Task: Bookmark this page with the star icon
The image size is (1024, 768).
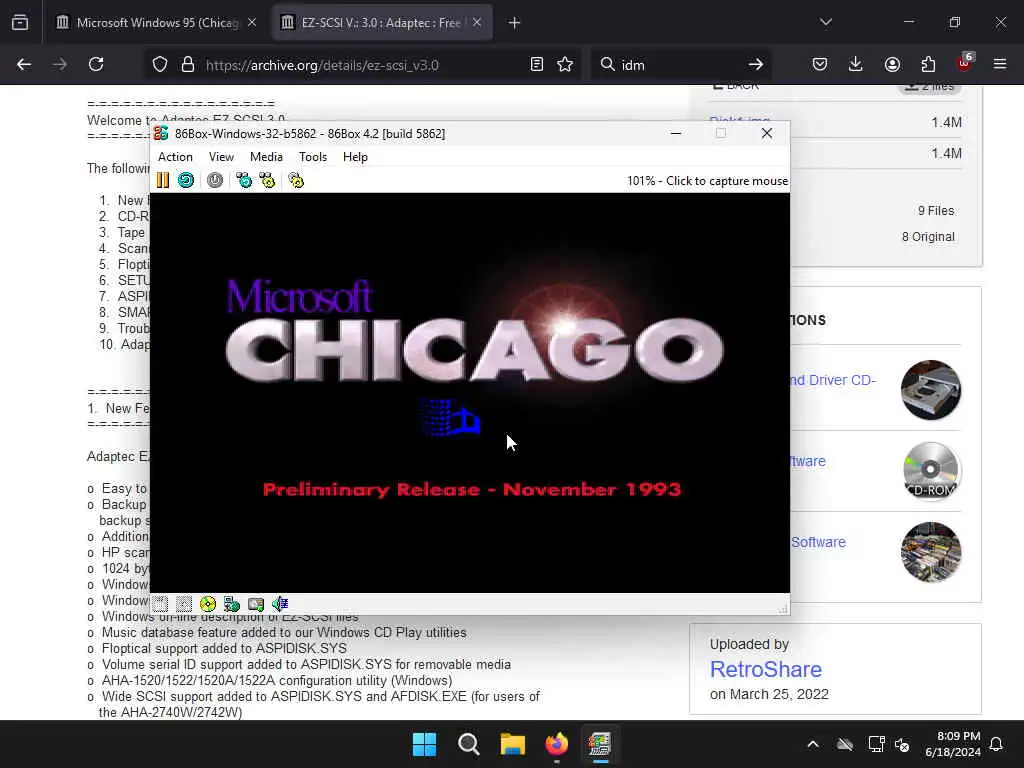Action: tap(566, 64)
